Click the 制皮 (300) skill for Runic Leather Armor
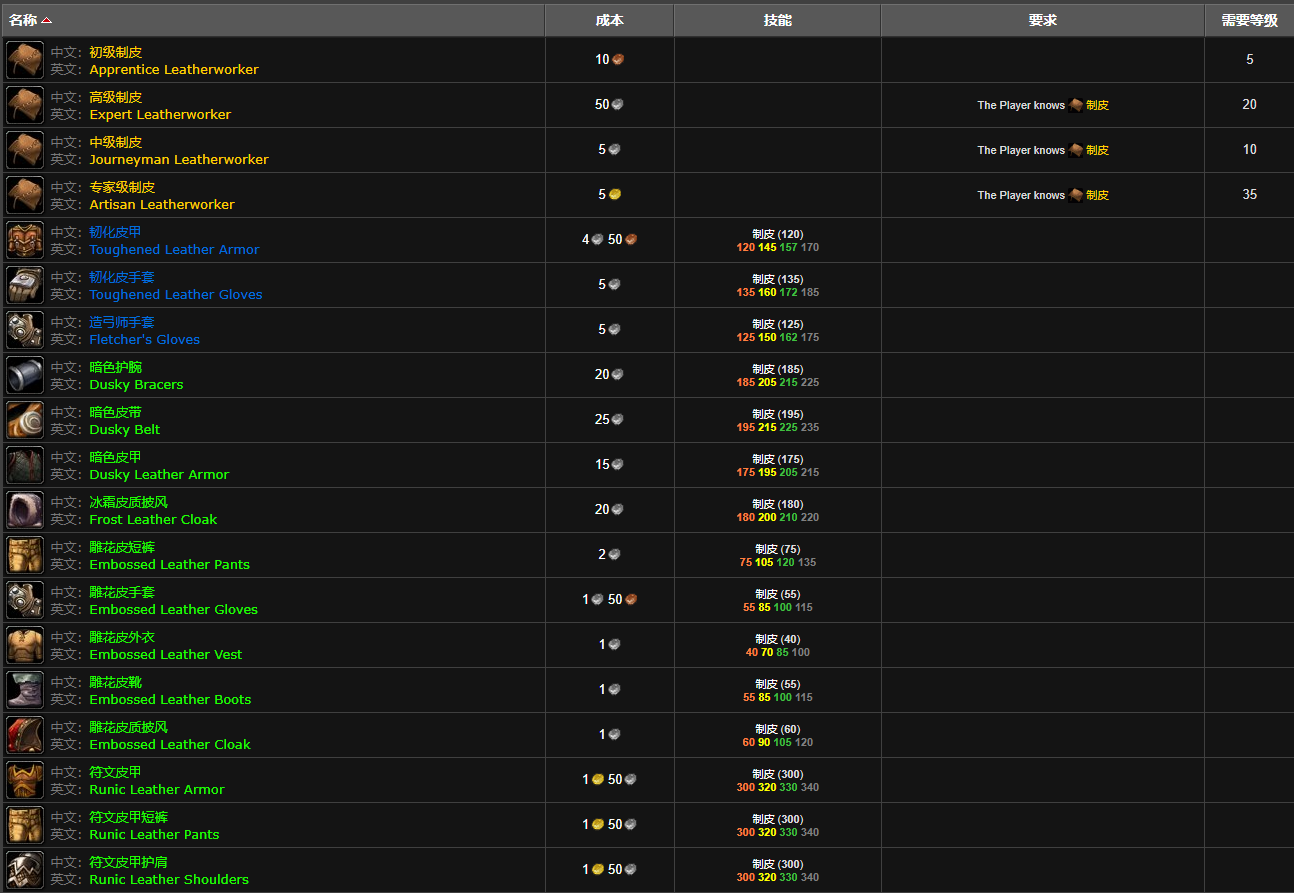 (777, 774)
